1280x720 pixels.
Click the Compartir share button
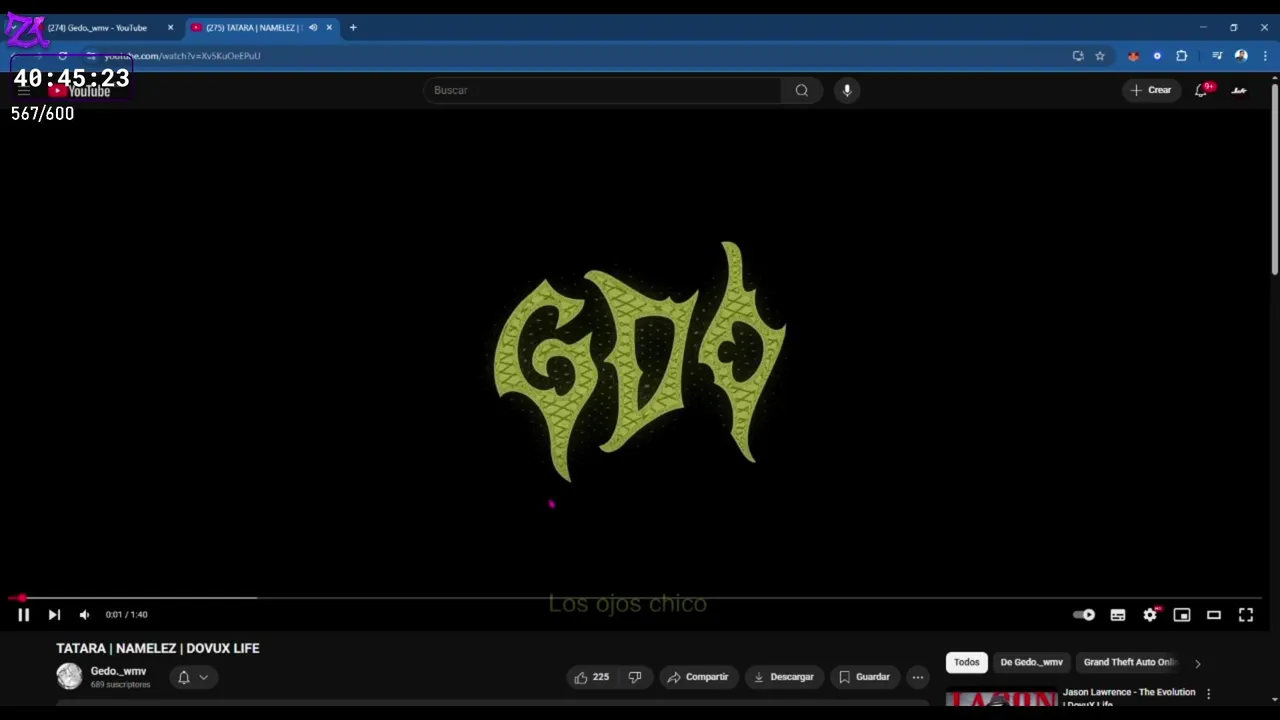[x=698, y=677]
